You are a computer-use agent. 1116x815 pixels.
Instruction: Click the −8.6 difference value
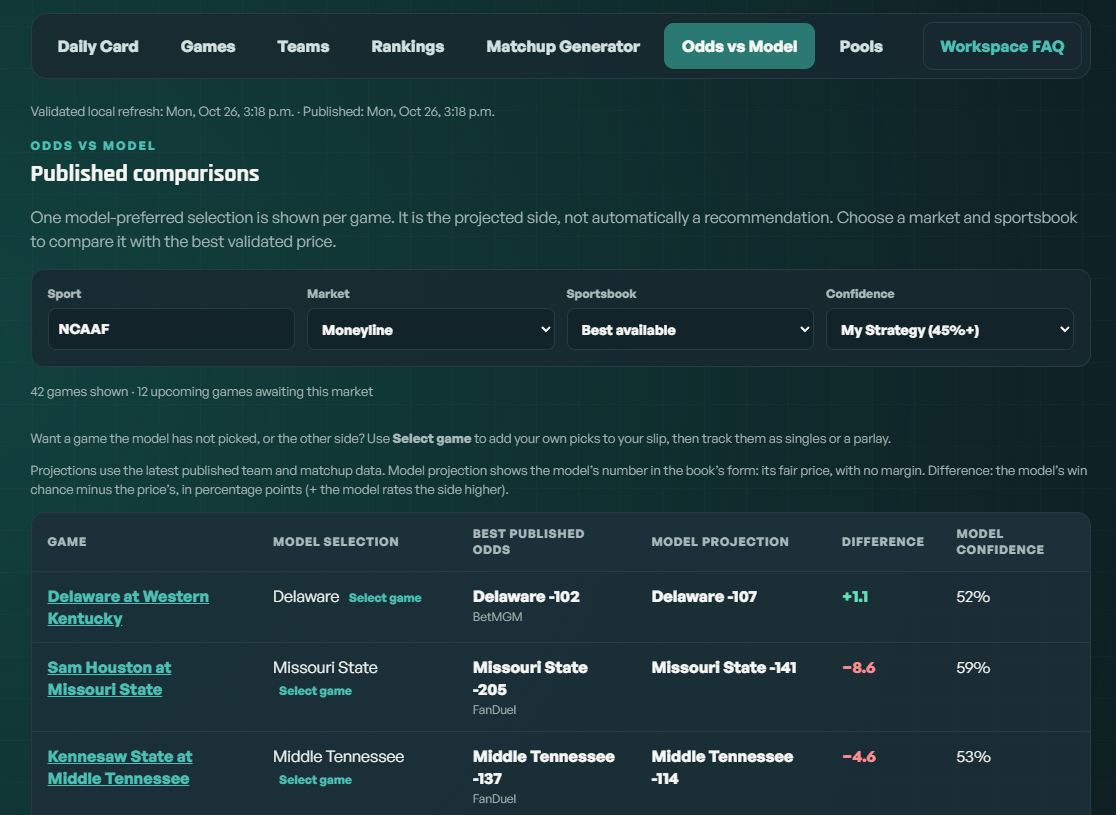(x=858, y=668)
